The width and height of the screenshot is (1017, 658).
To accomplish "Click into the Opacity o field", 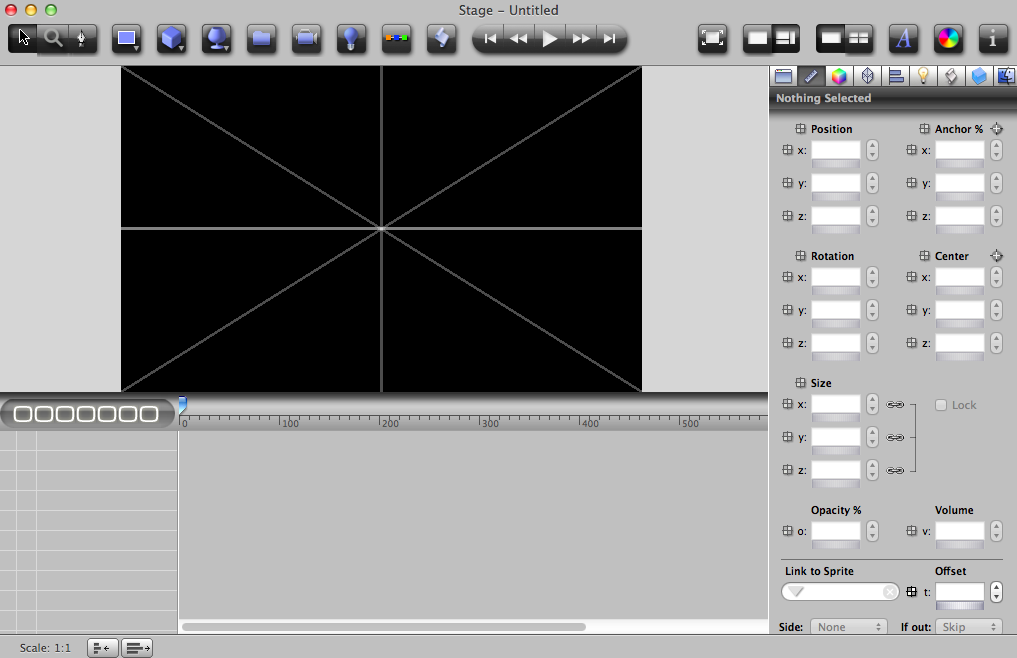I will point(836,531).
